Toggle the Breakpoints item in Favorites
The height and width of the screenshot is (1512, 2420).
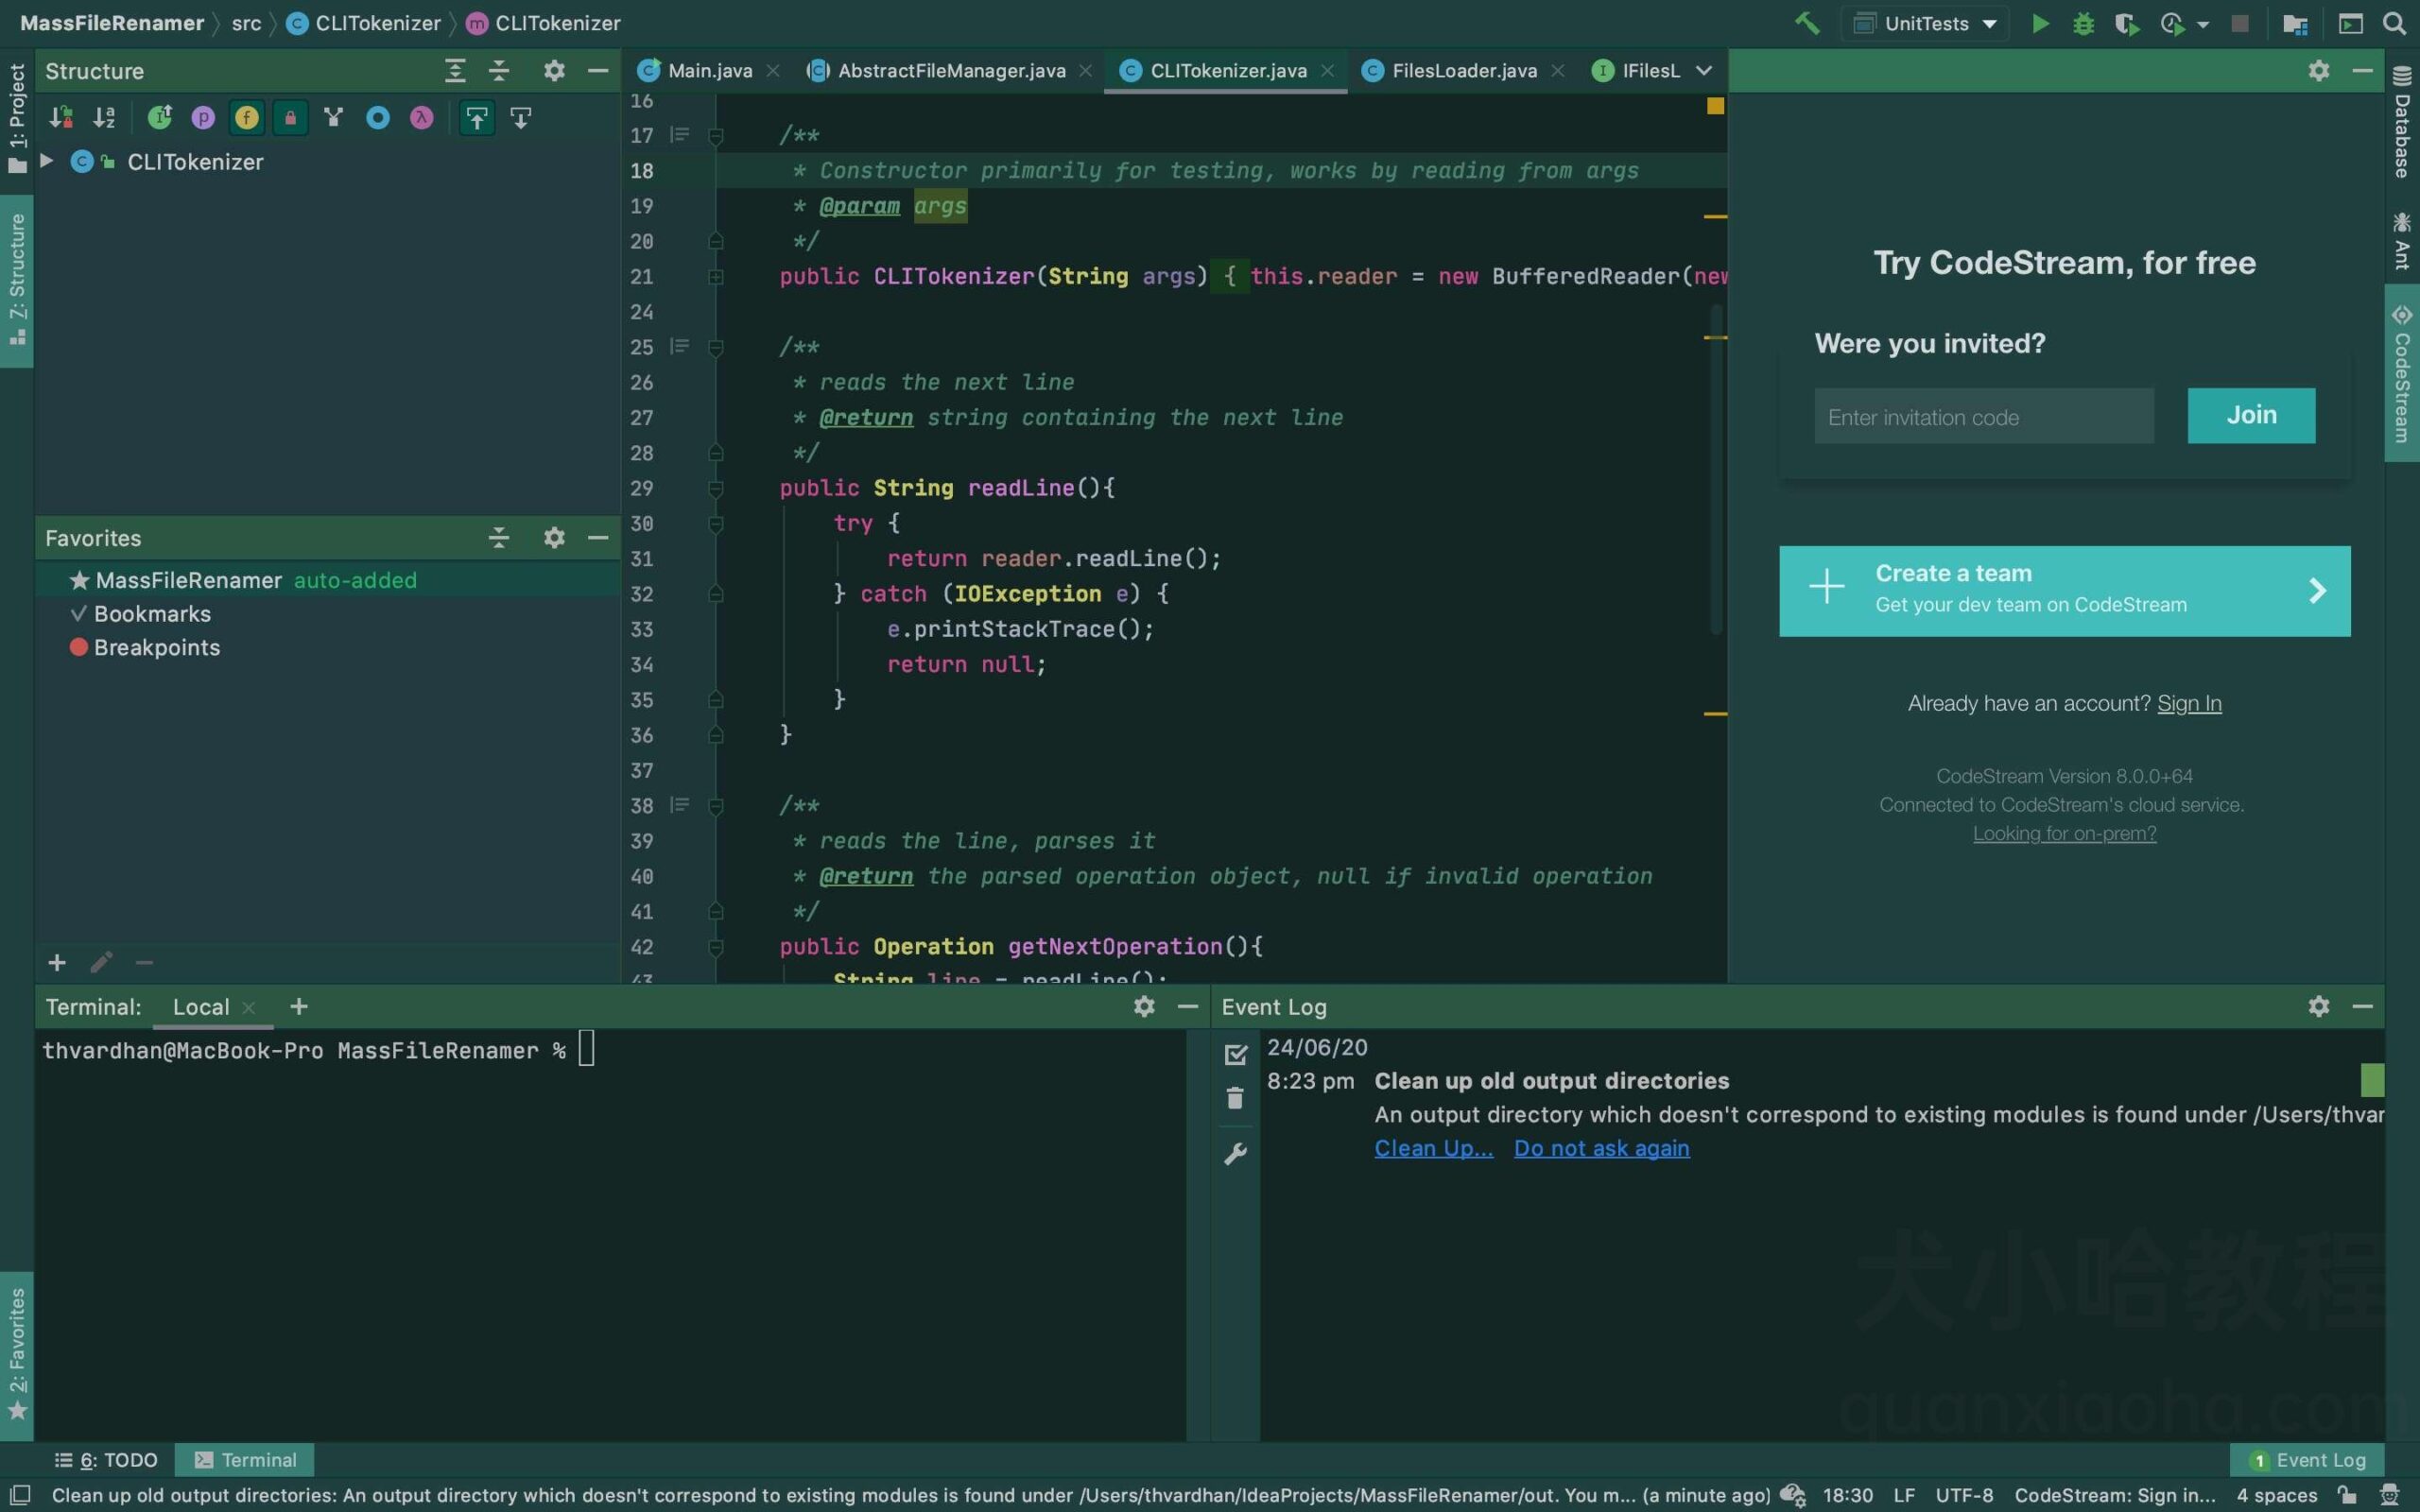click(x=157, y=646)
